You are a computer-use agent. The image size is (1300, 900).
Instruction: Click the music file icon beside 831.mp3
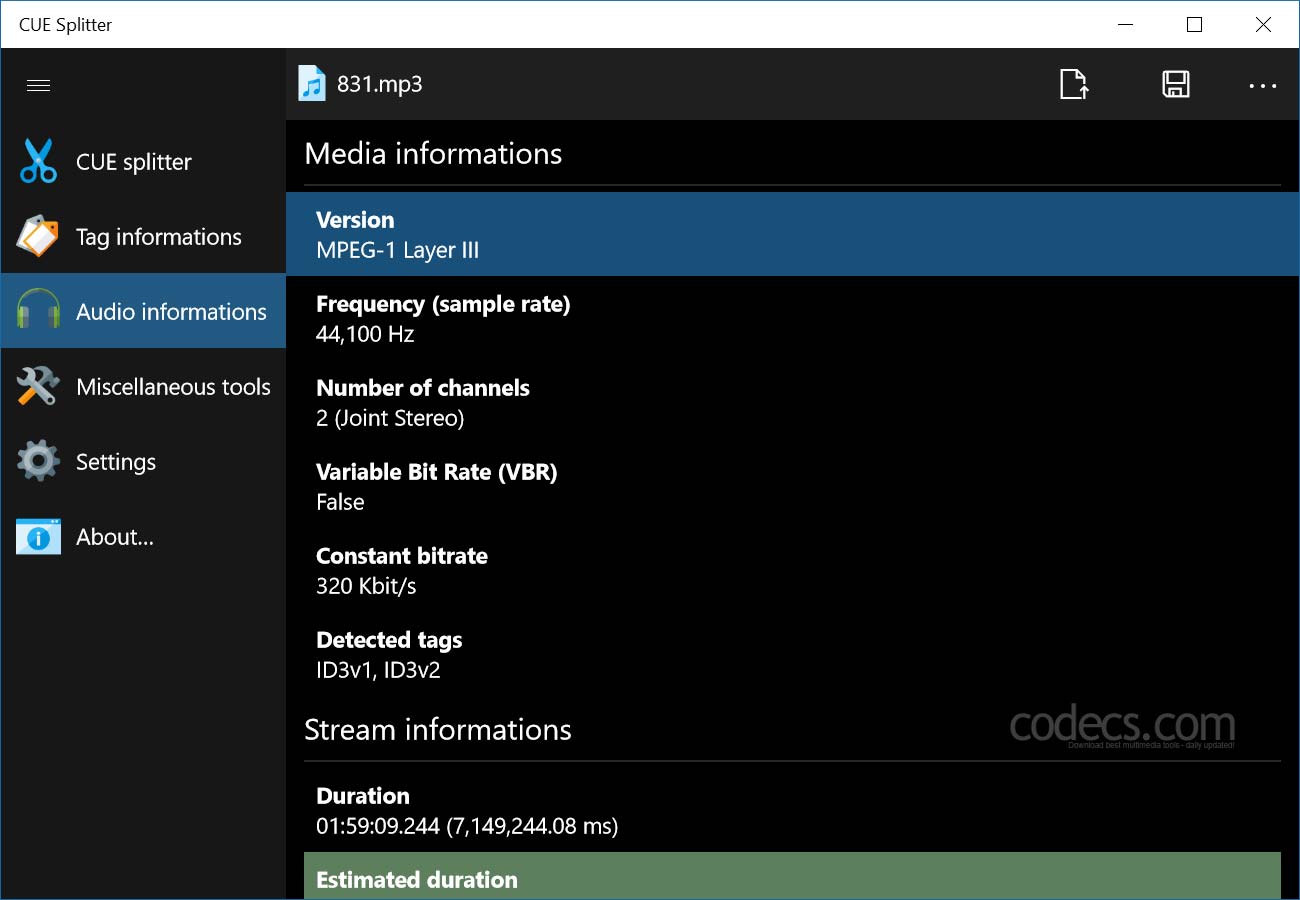(x=312, y=84)
